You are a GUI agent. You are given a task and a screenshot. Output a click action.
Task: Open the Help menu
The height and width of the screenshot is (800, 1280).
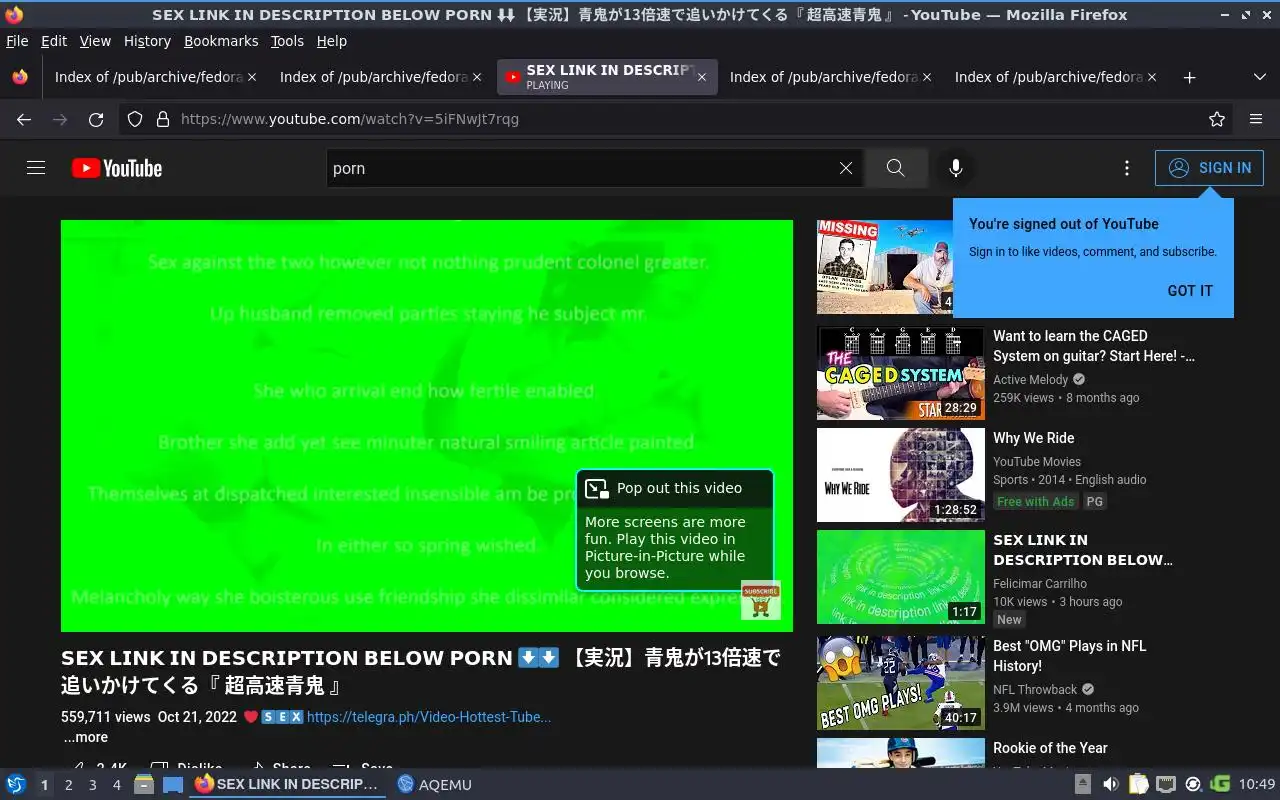(332, 41)
